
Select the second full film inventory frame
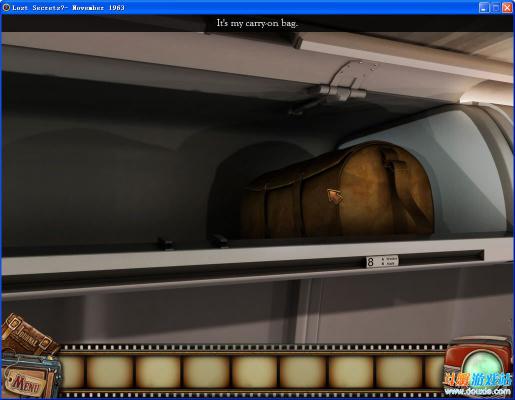click(158, 372)
